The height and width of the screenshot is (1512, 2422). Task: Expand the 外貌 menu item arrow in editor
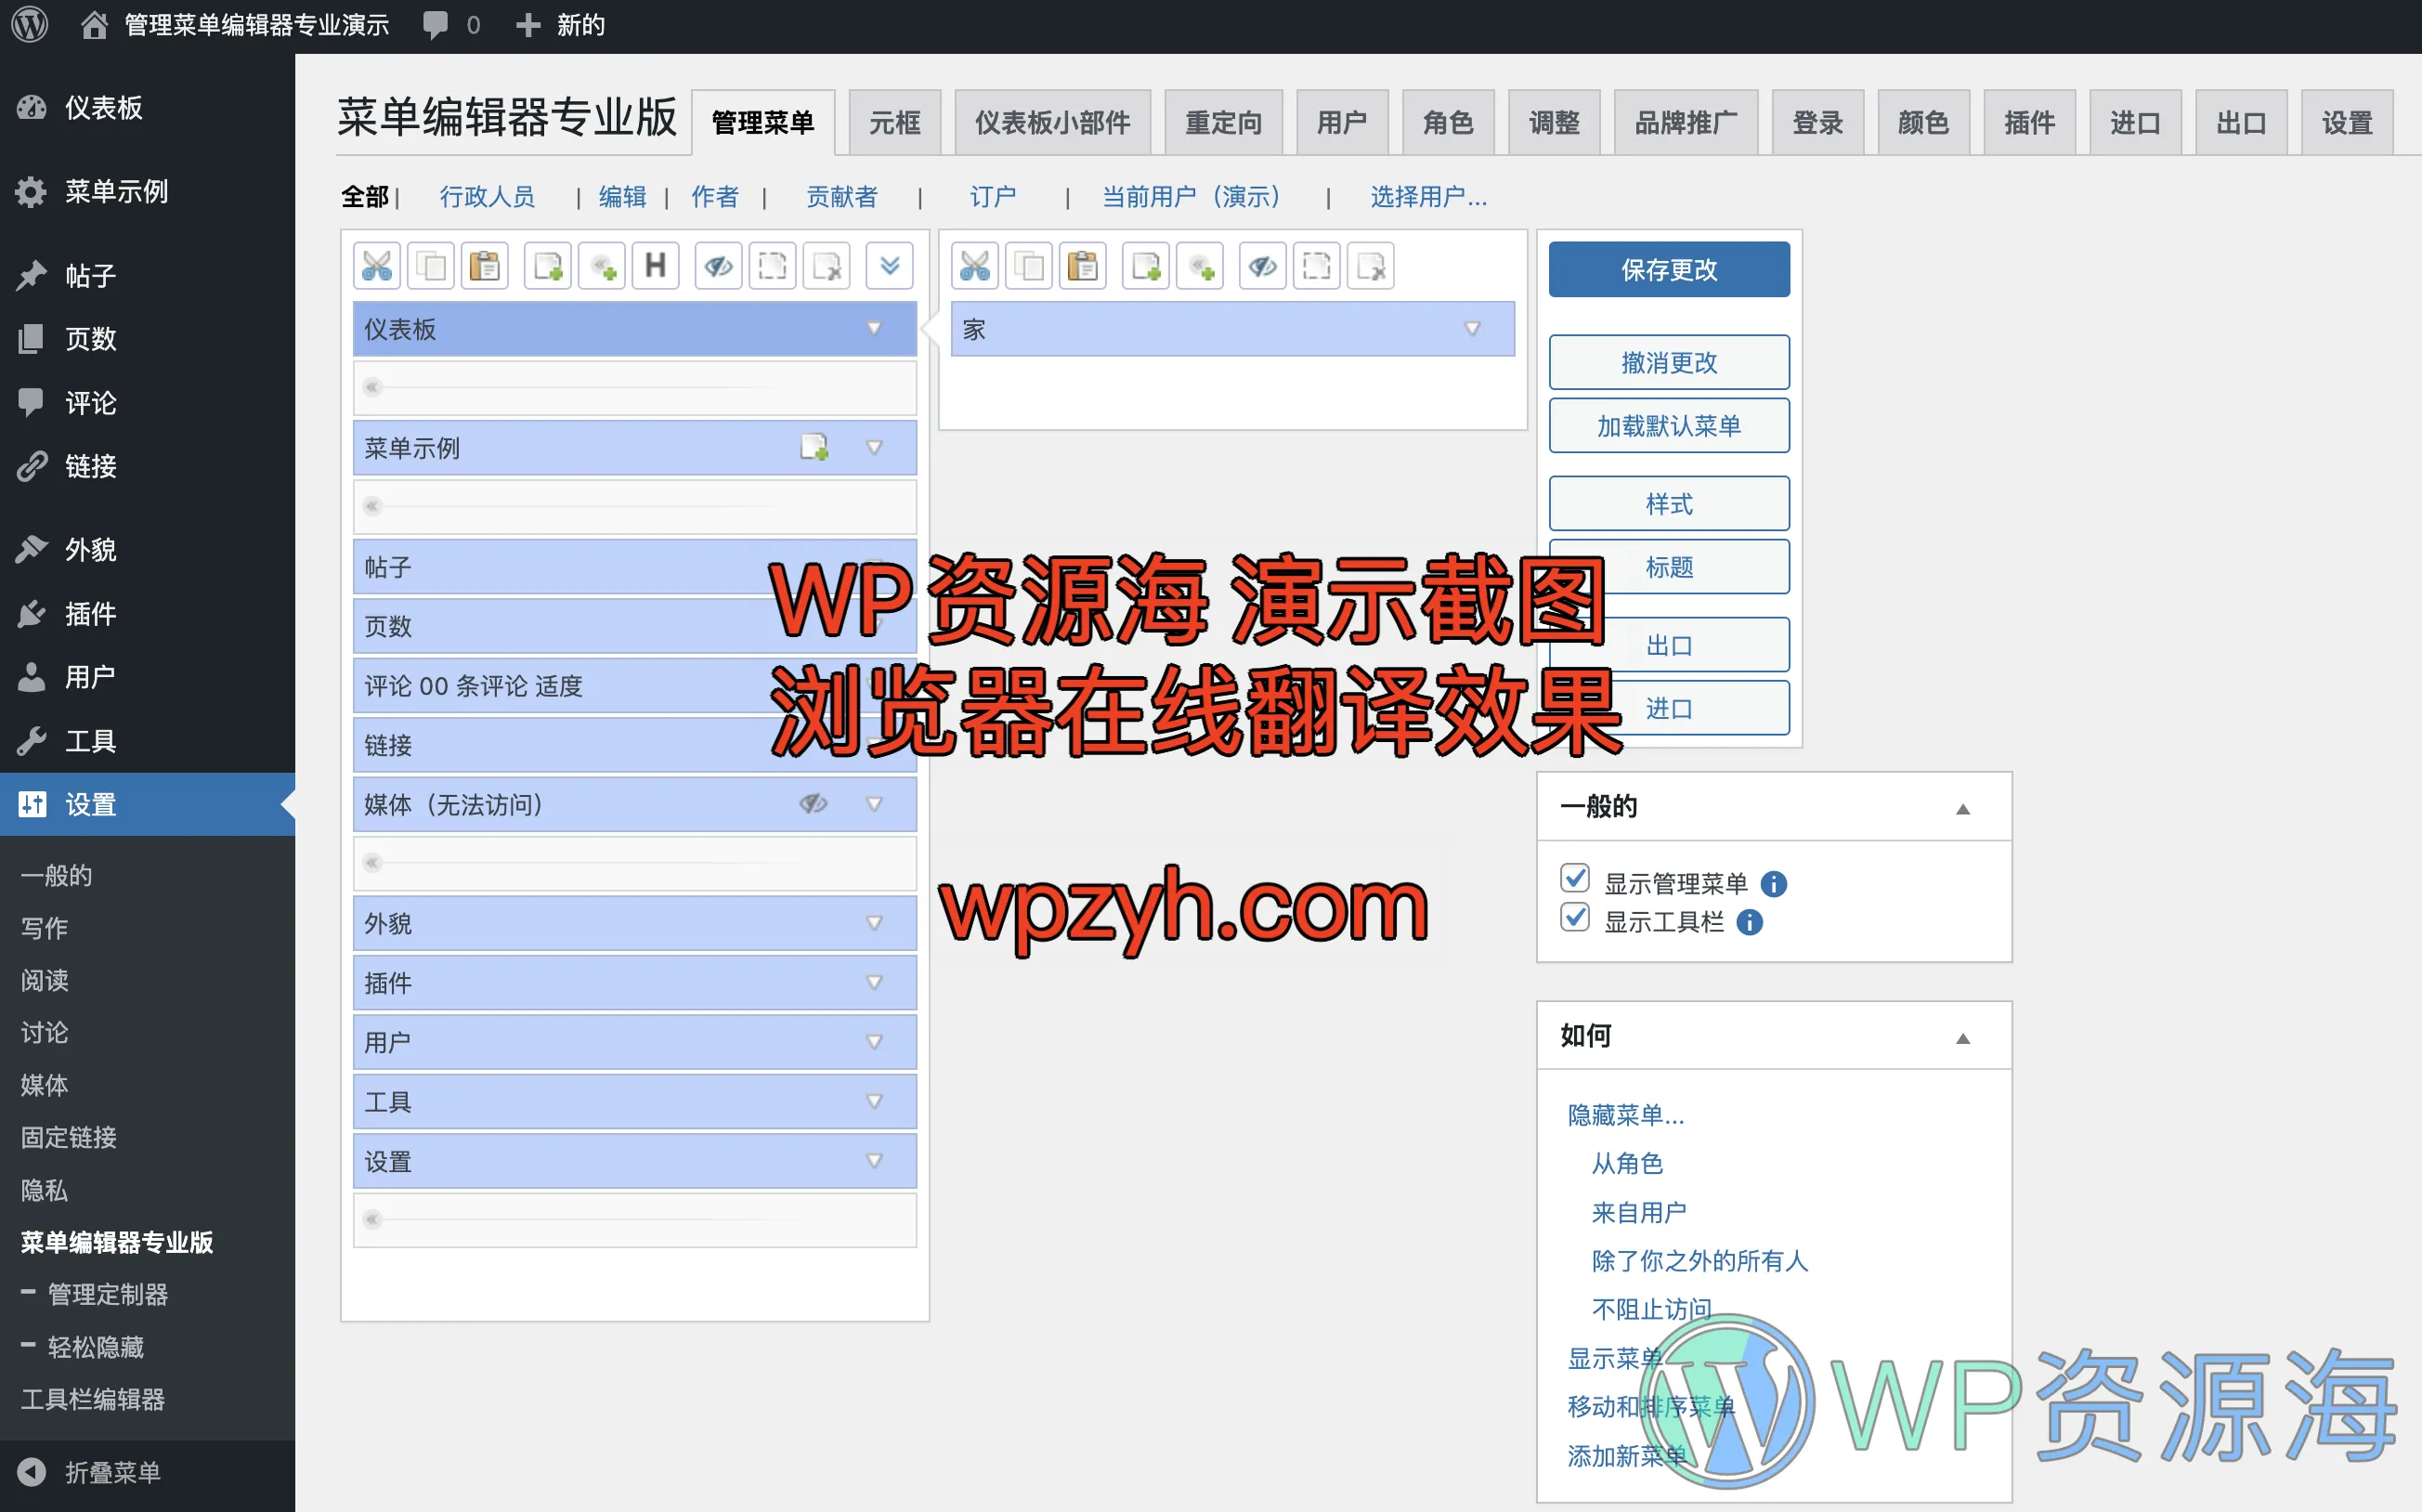pyautogui.click(x=874, y=923)
